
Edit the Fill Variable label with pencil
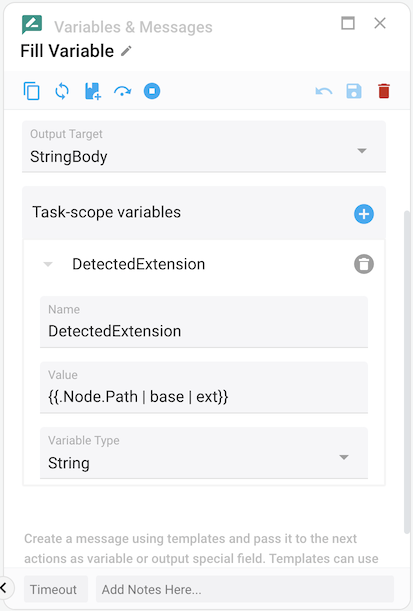(126, 51)
